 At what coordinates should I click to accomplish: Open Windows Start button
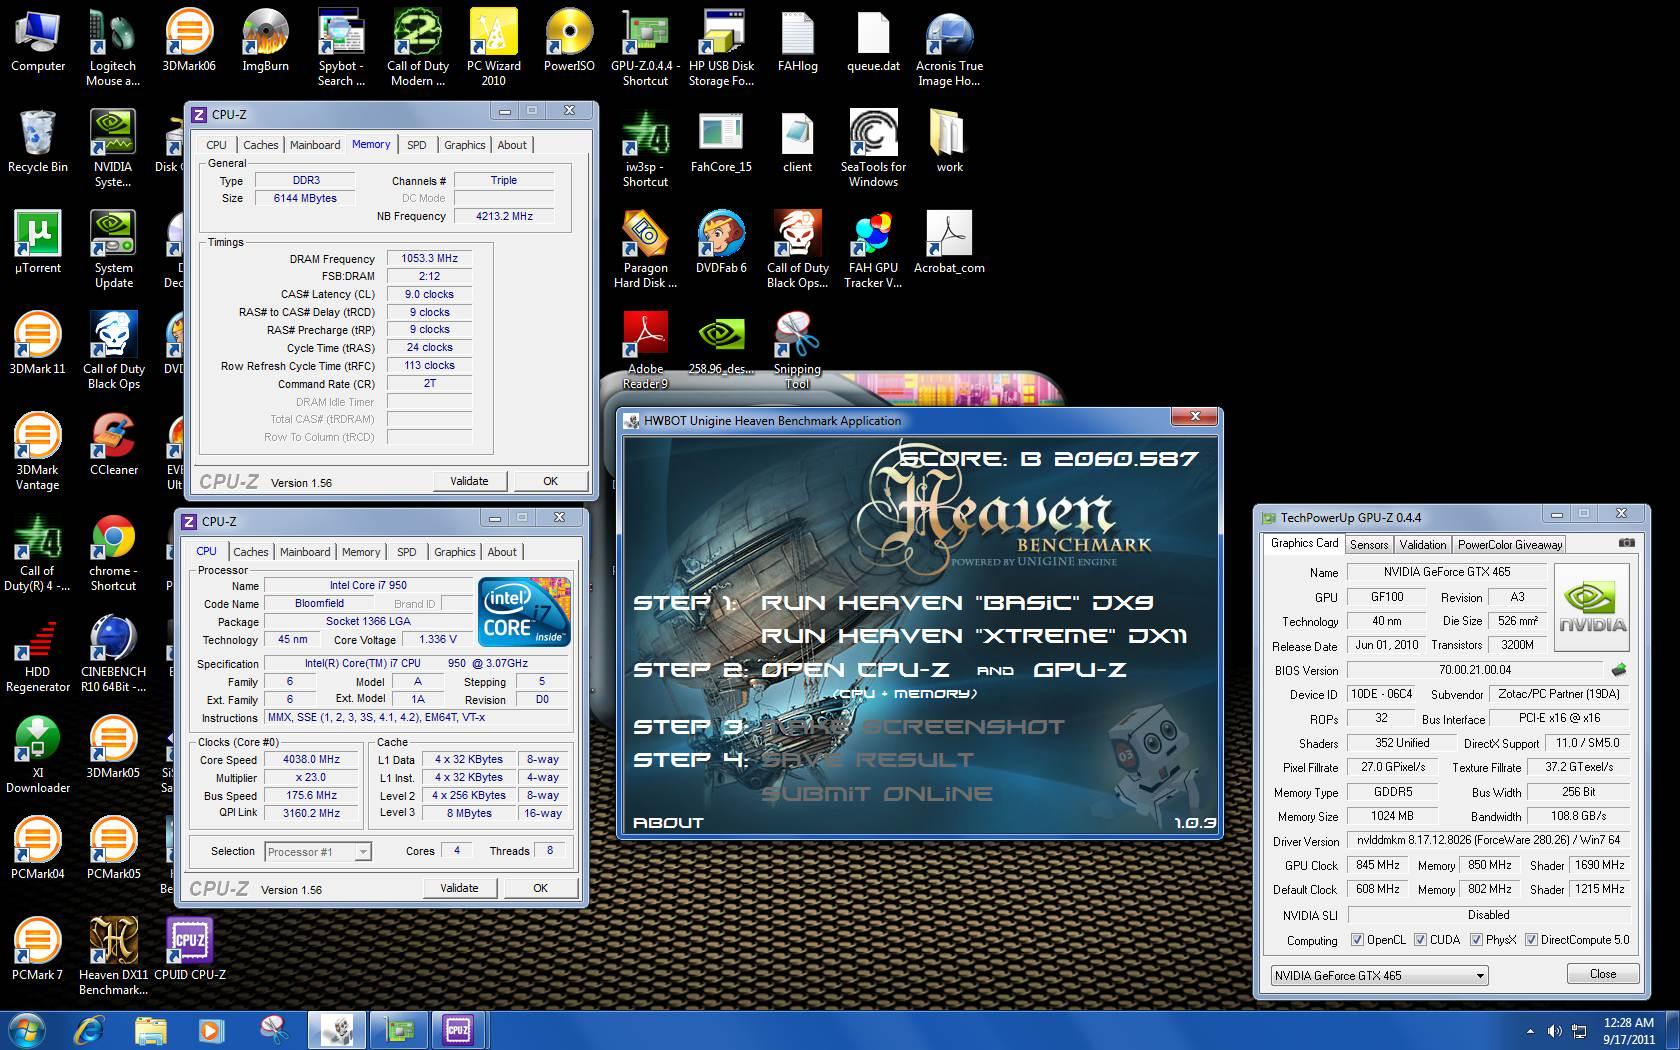pos(27,1030)
